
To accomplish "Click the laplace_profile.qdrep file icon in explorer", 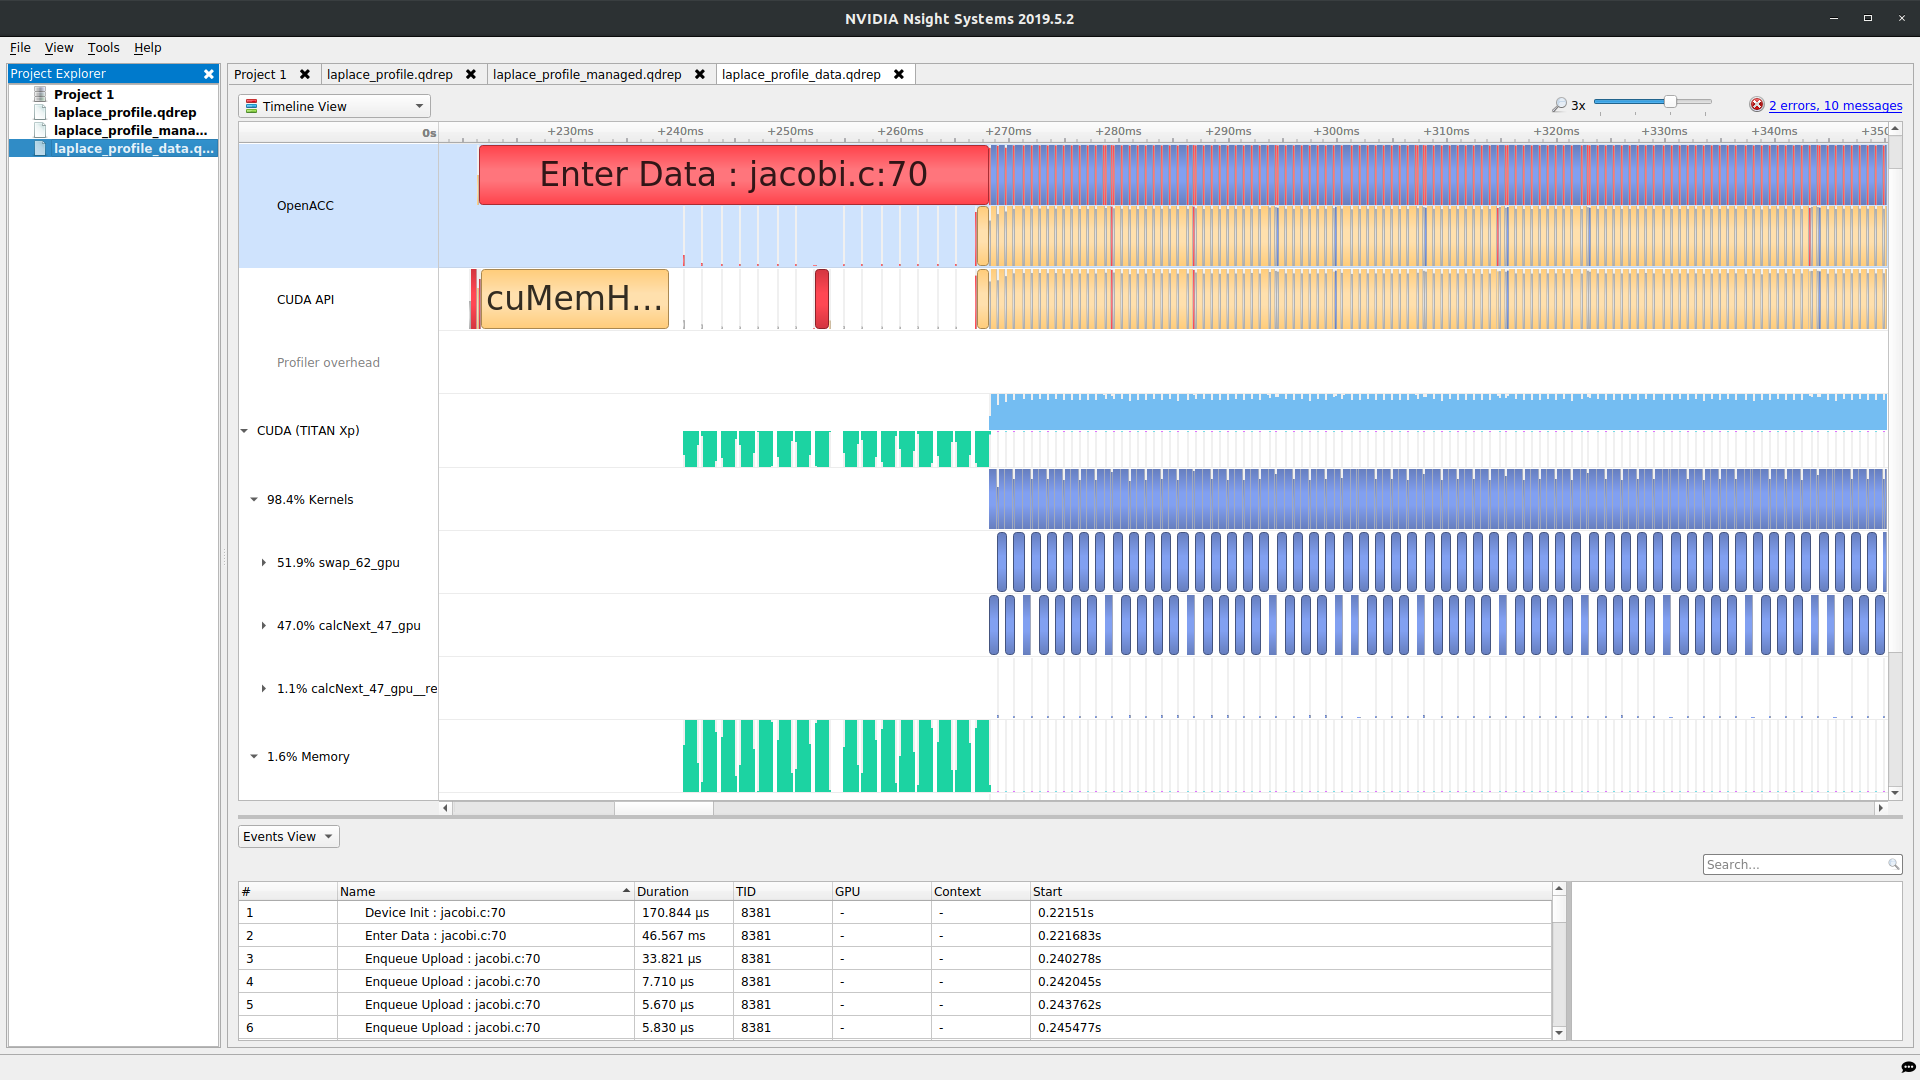I will click(40, 112).
